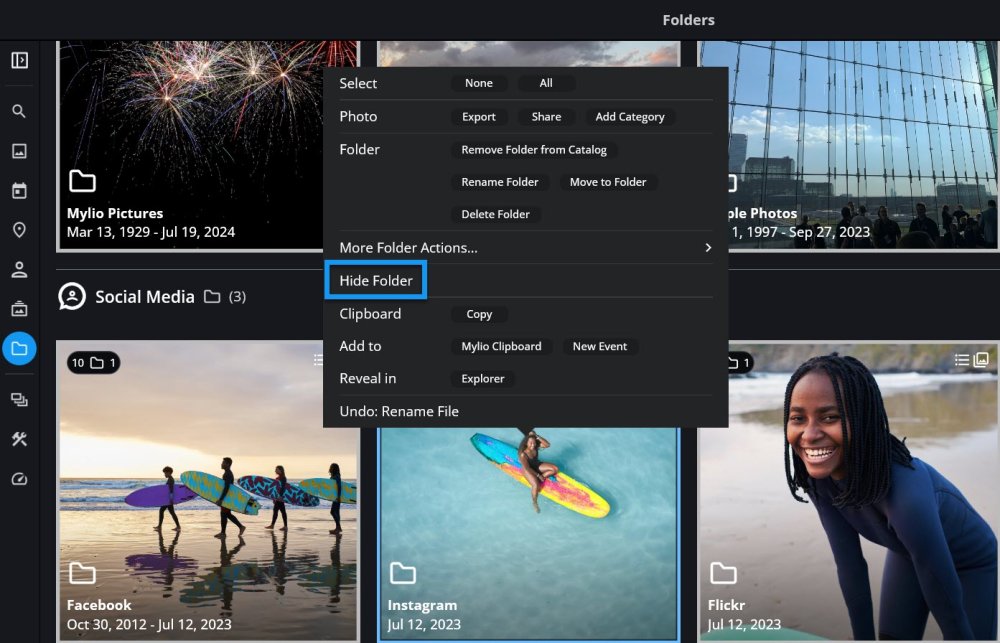Open the Dashboard gauge icon

coord(19,478)
